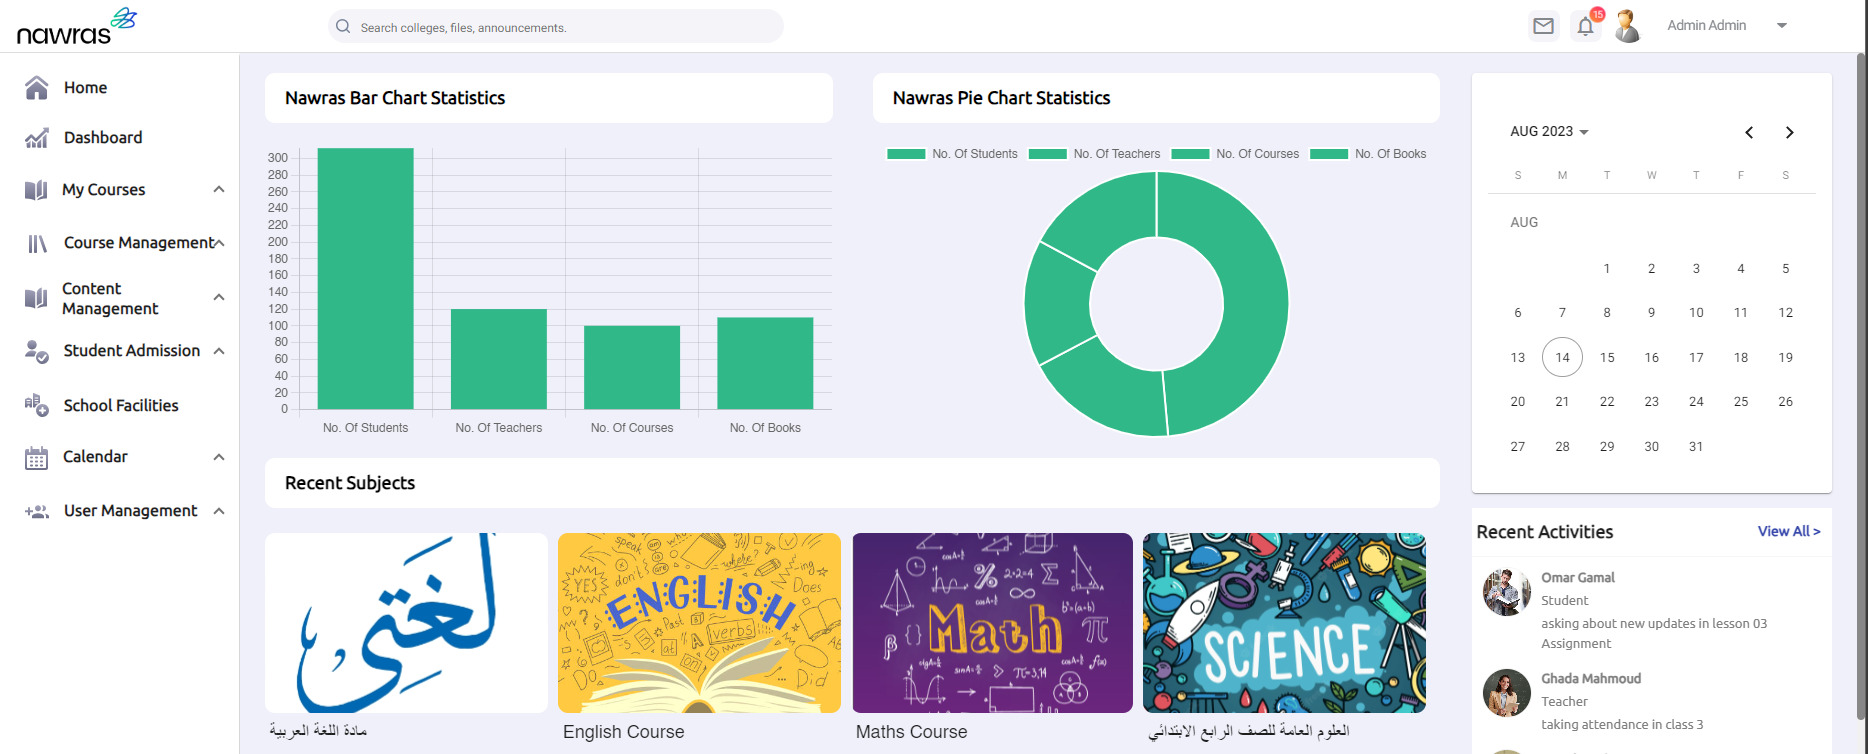Click Ghada Mahmoud's profile photo

coord(1507,693)
